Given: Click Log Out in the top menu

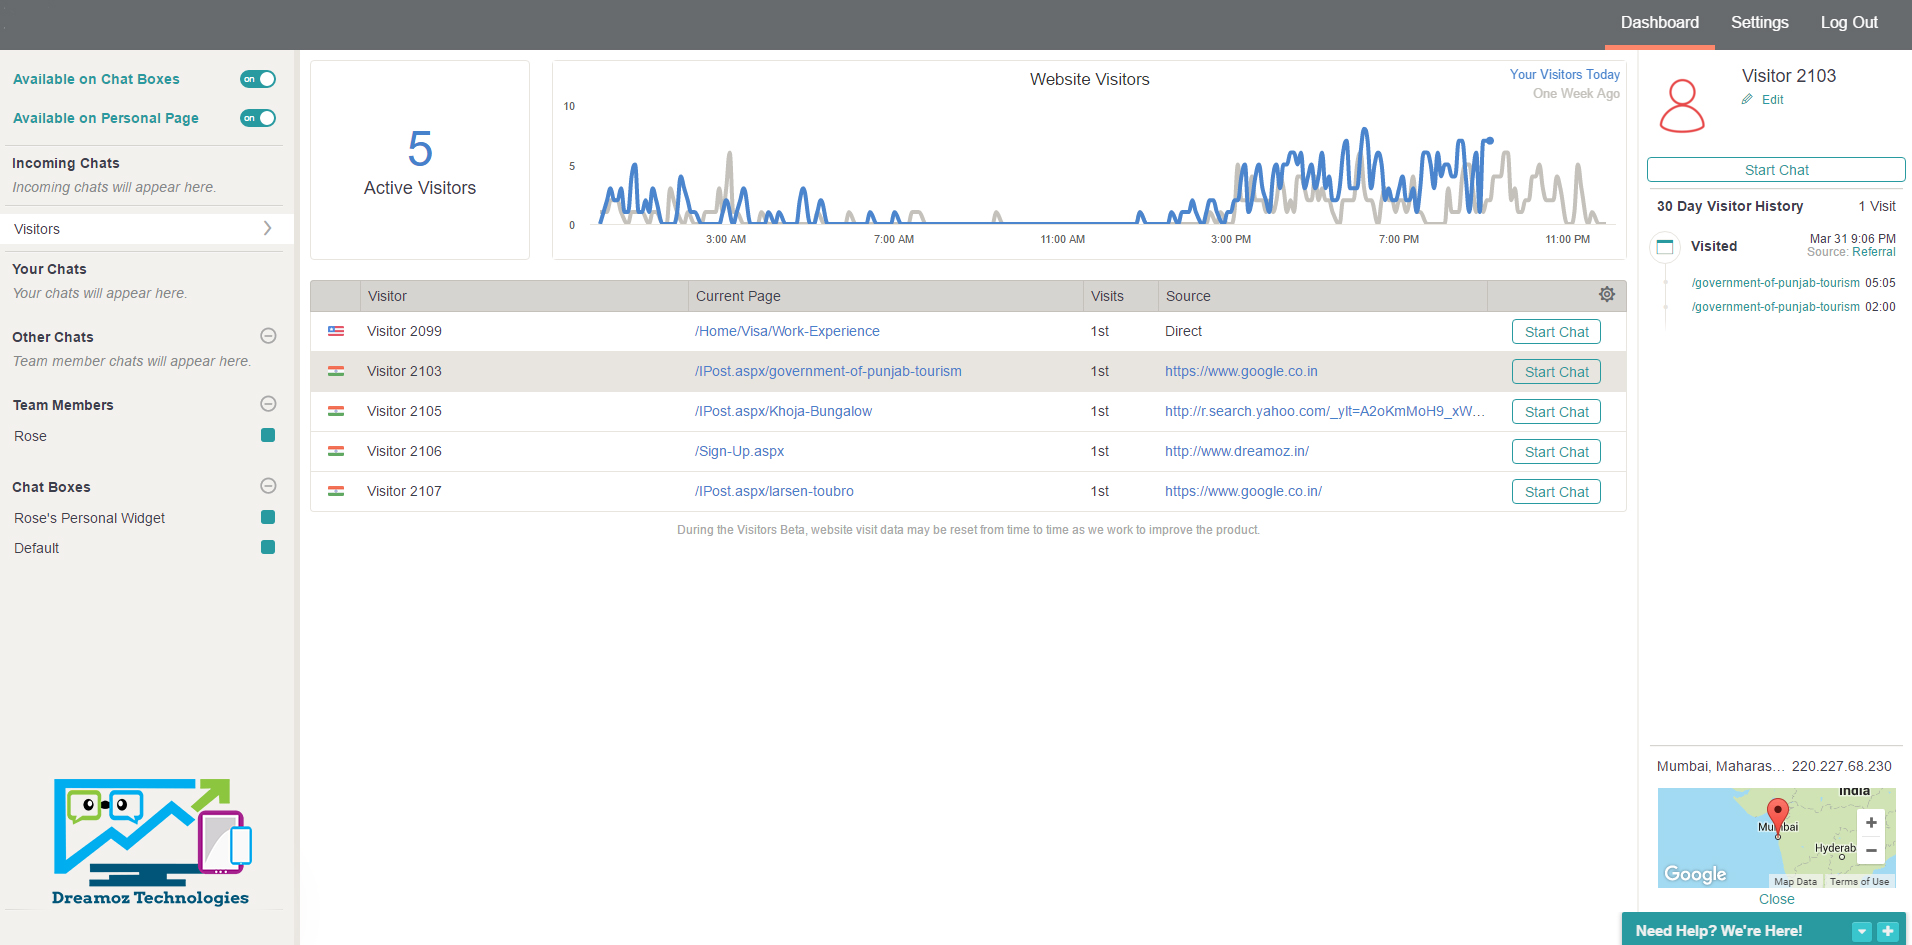Looking at the screenshot, I should click(1848, 23).
